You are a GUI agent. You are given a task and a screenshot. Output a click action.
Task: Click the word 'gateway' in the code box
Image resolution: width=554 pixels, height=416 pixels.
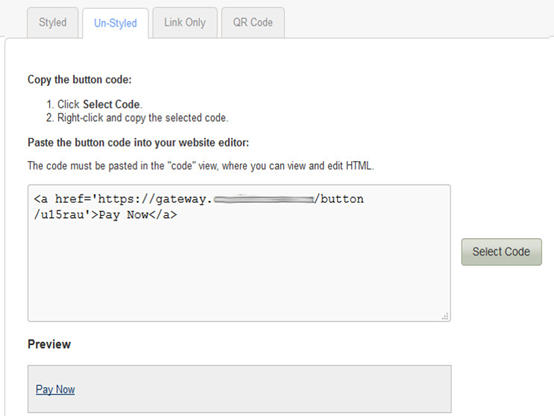pos(181,199)
